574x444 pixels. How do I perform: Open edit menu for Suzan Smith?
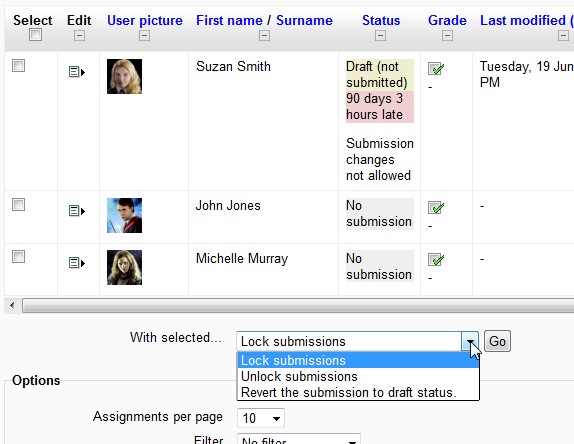(77, 72)
